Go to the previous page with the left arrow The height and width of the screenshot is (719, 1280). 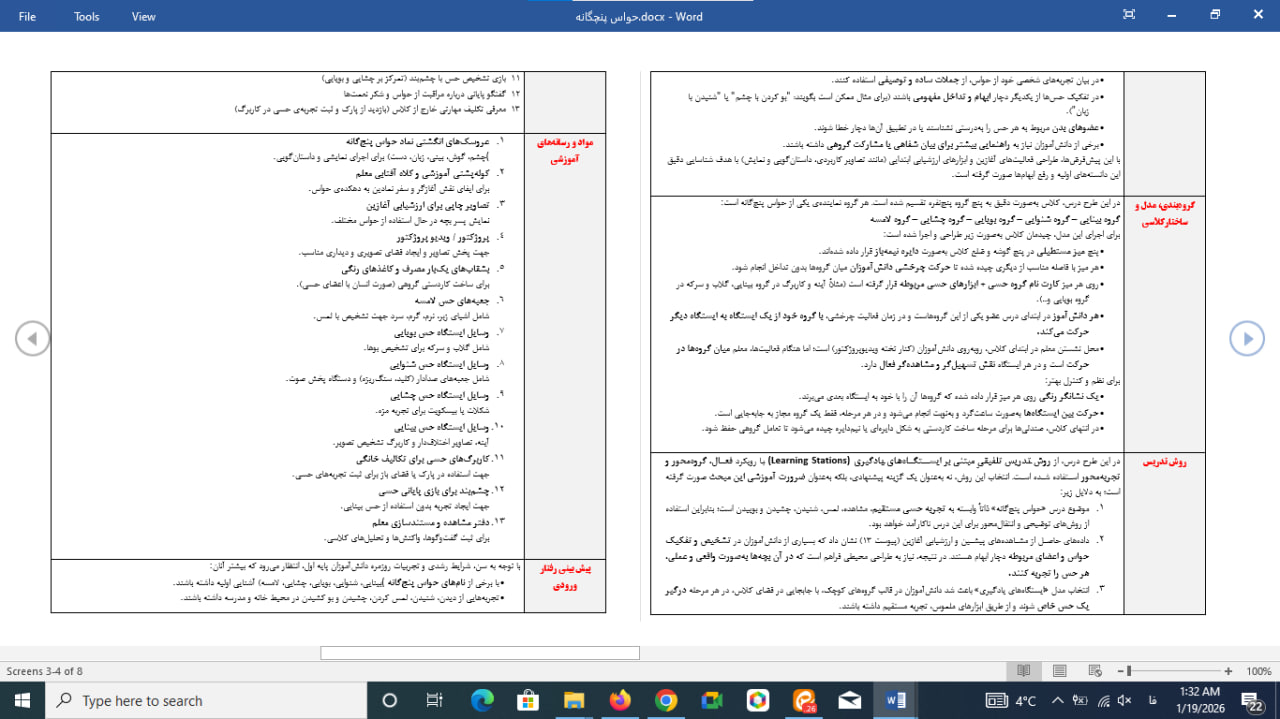(x=32, y=339)
